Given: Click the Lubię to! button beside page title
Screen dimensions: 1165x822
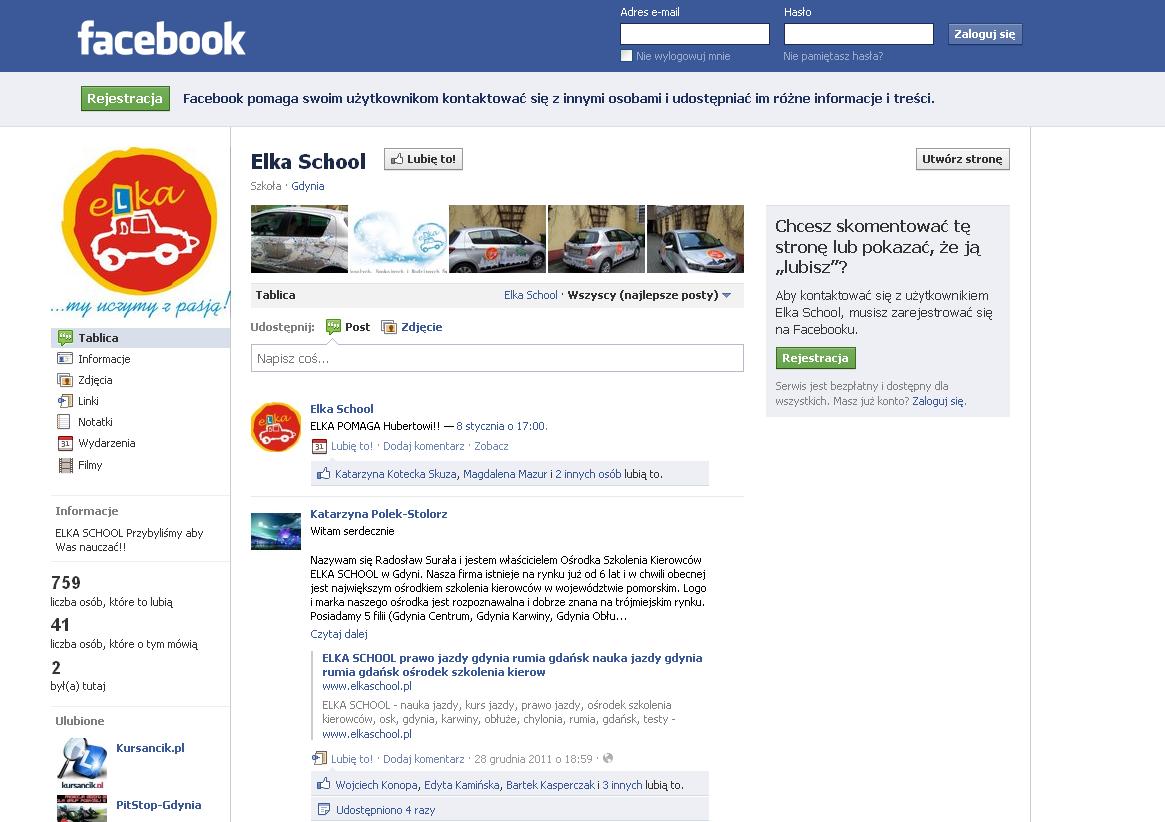Looking at the screenshot, I should [x=424, y=159].
